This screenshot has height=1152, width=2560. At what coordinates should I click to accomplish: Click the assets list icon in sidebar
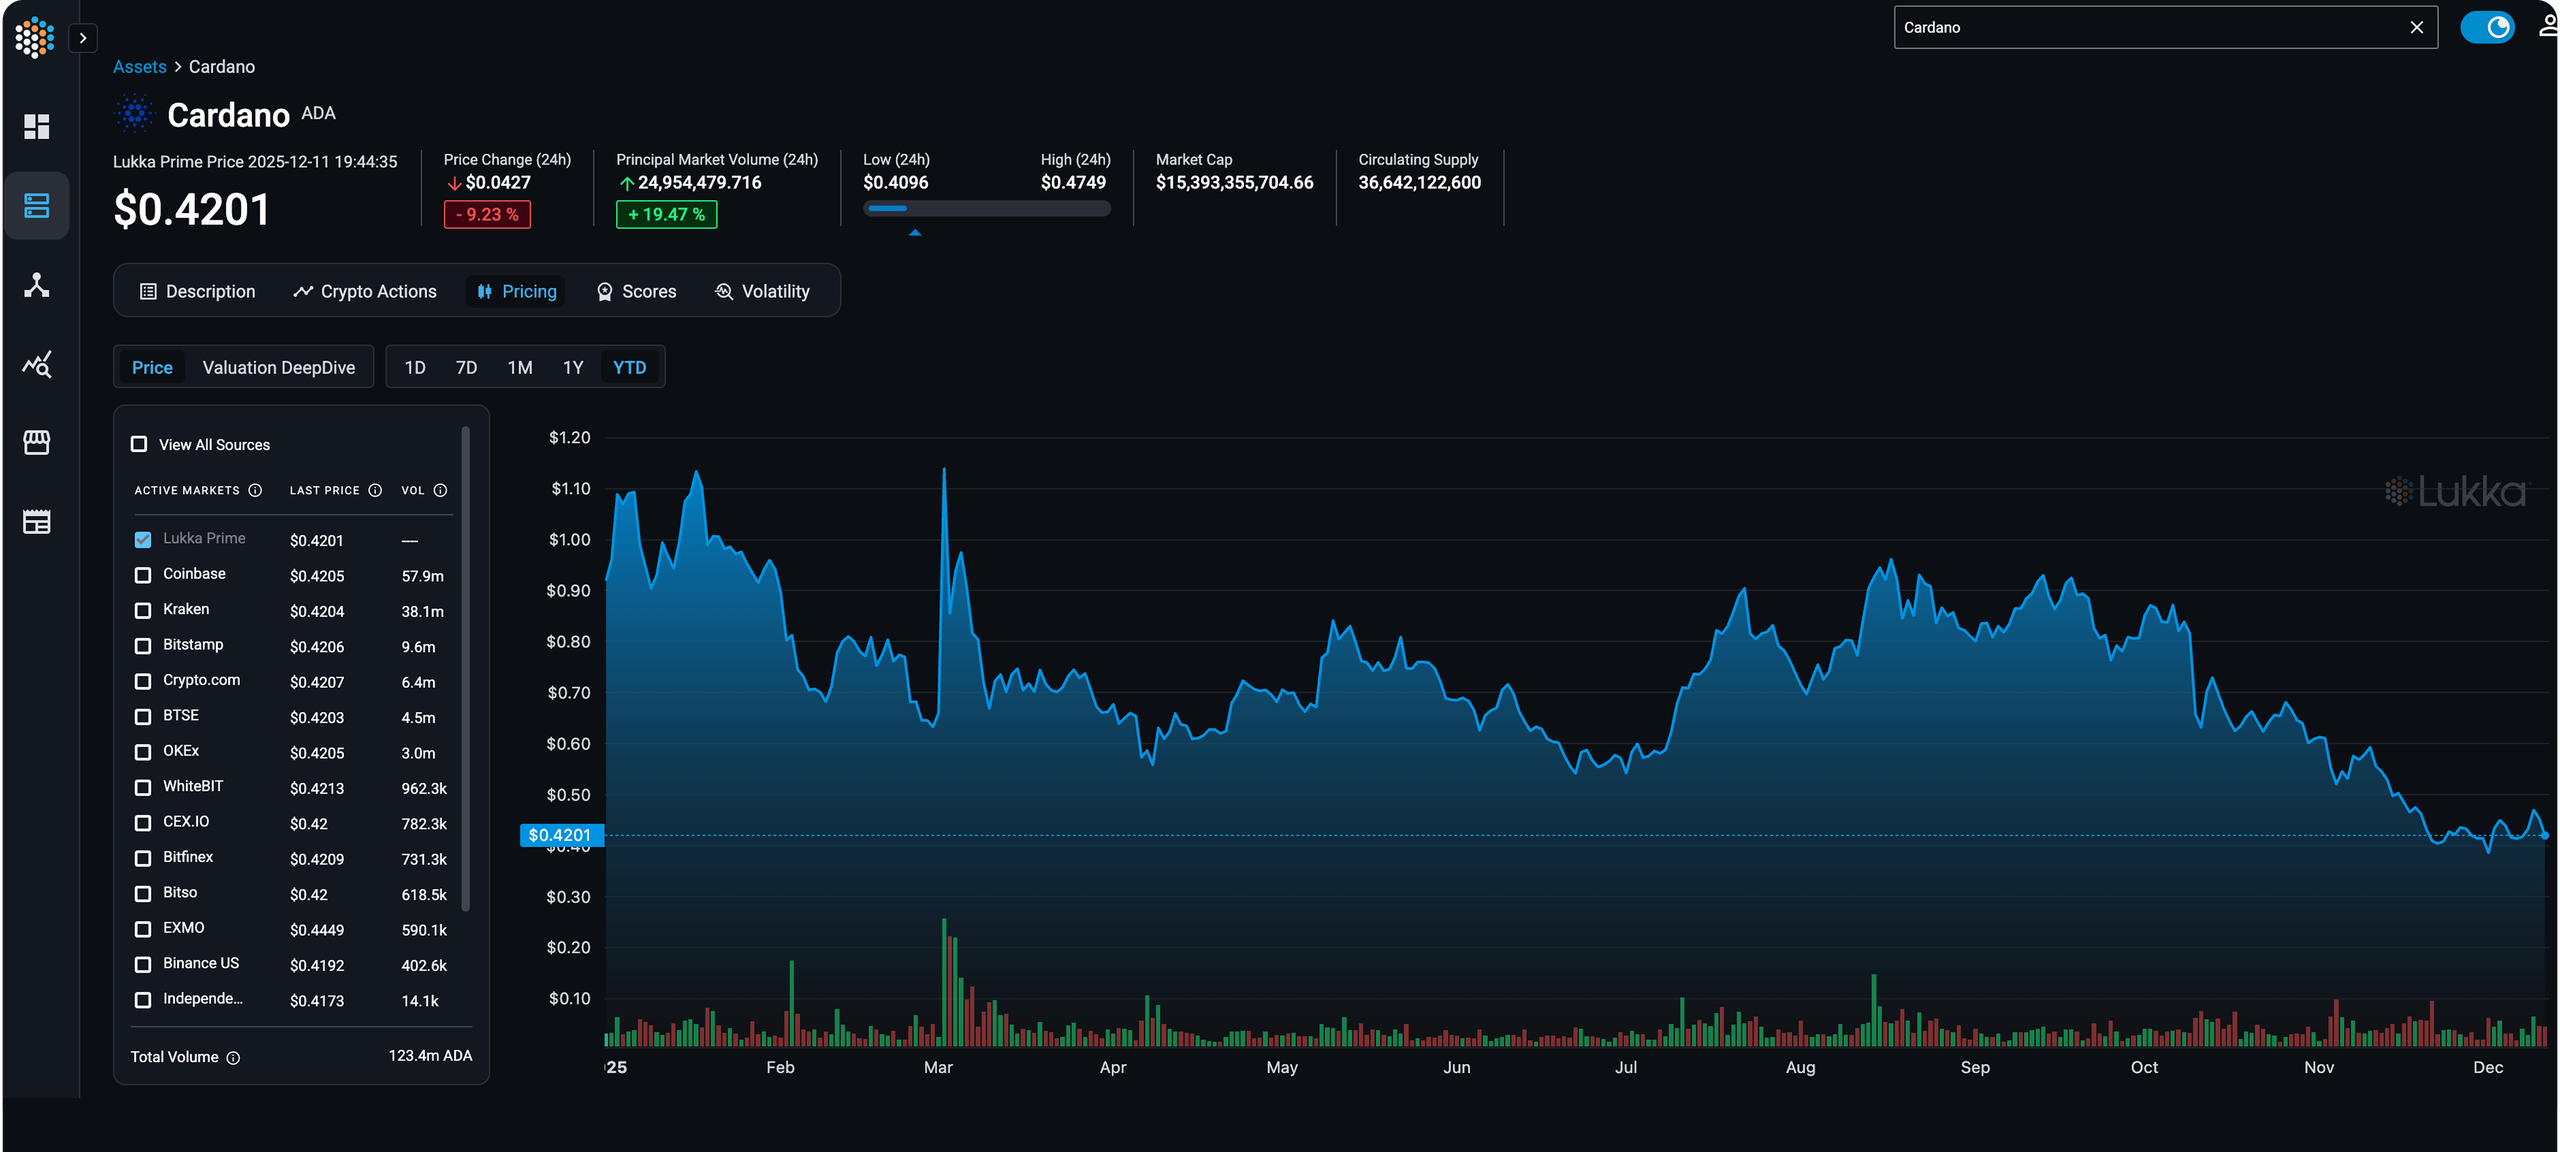coord(37,205)
